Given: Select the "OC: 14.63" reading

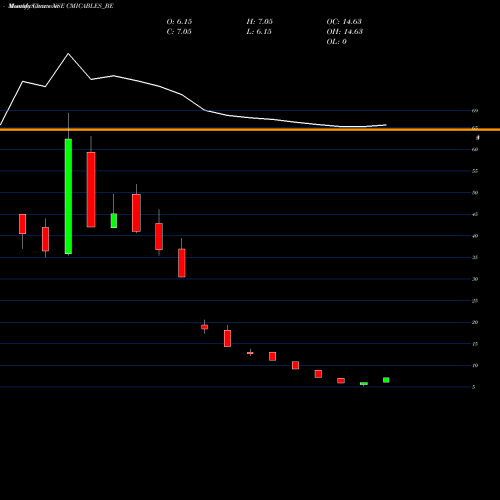Looking at the screenshot, I should 344,21.
